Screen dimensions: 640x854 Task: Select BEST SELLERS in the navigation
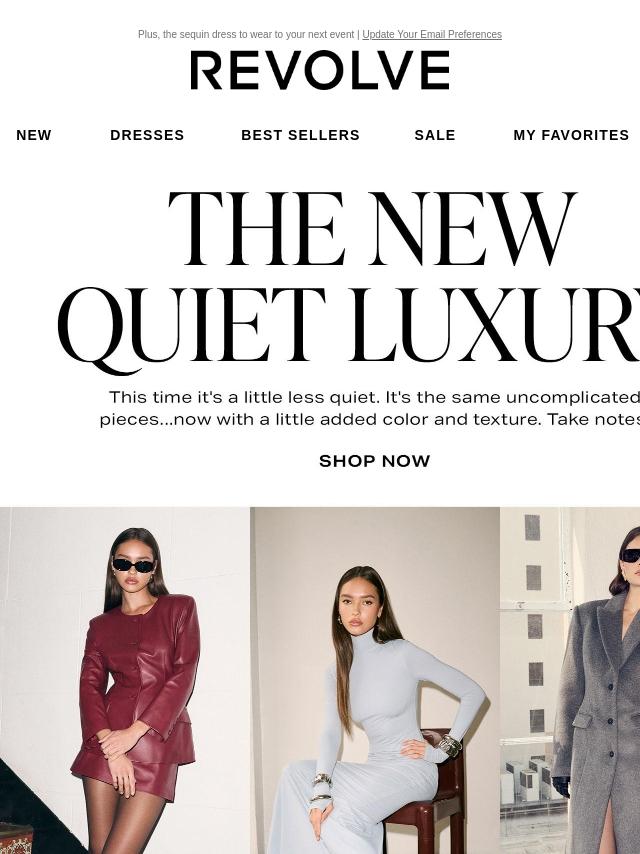click(x=301, y=135)
